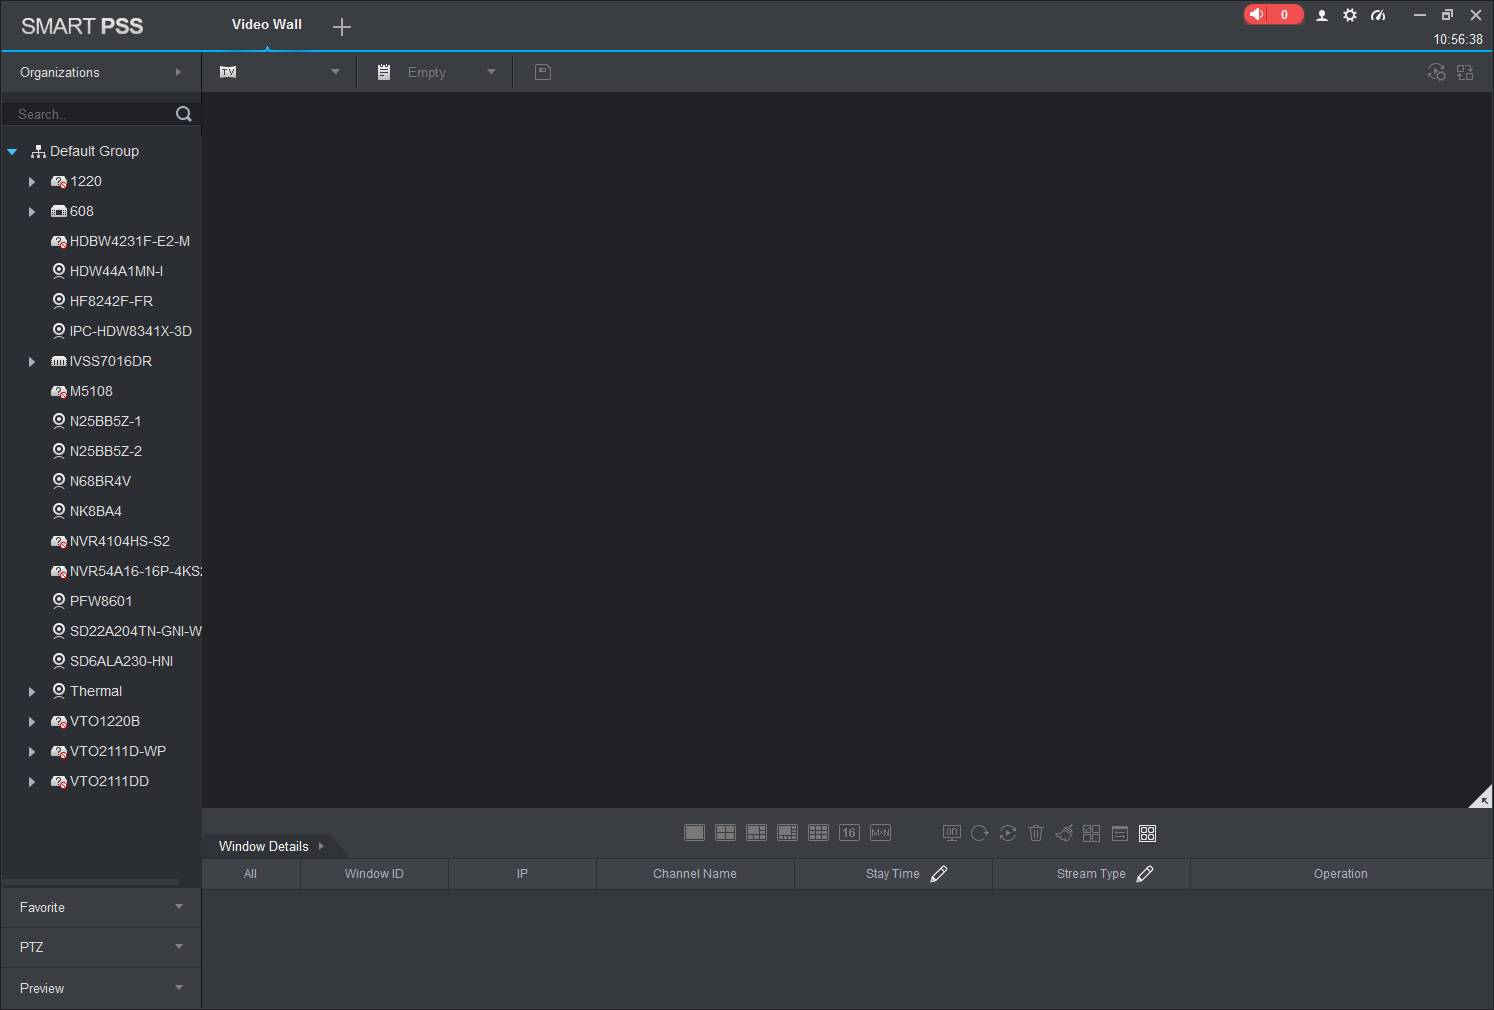This screenshot has width=1494, height=1010.
Task: Select the four-window split layout
Action: coord(725,833)
